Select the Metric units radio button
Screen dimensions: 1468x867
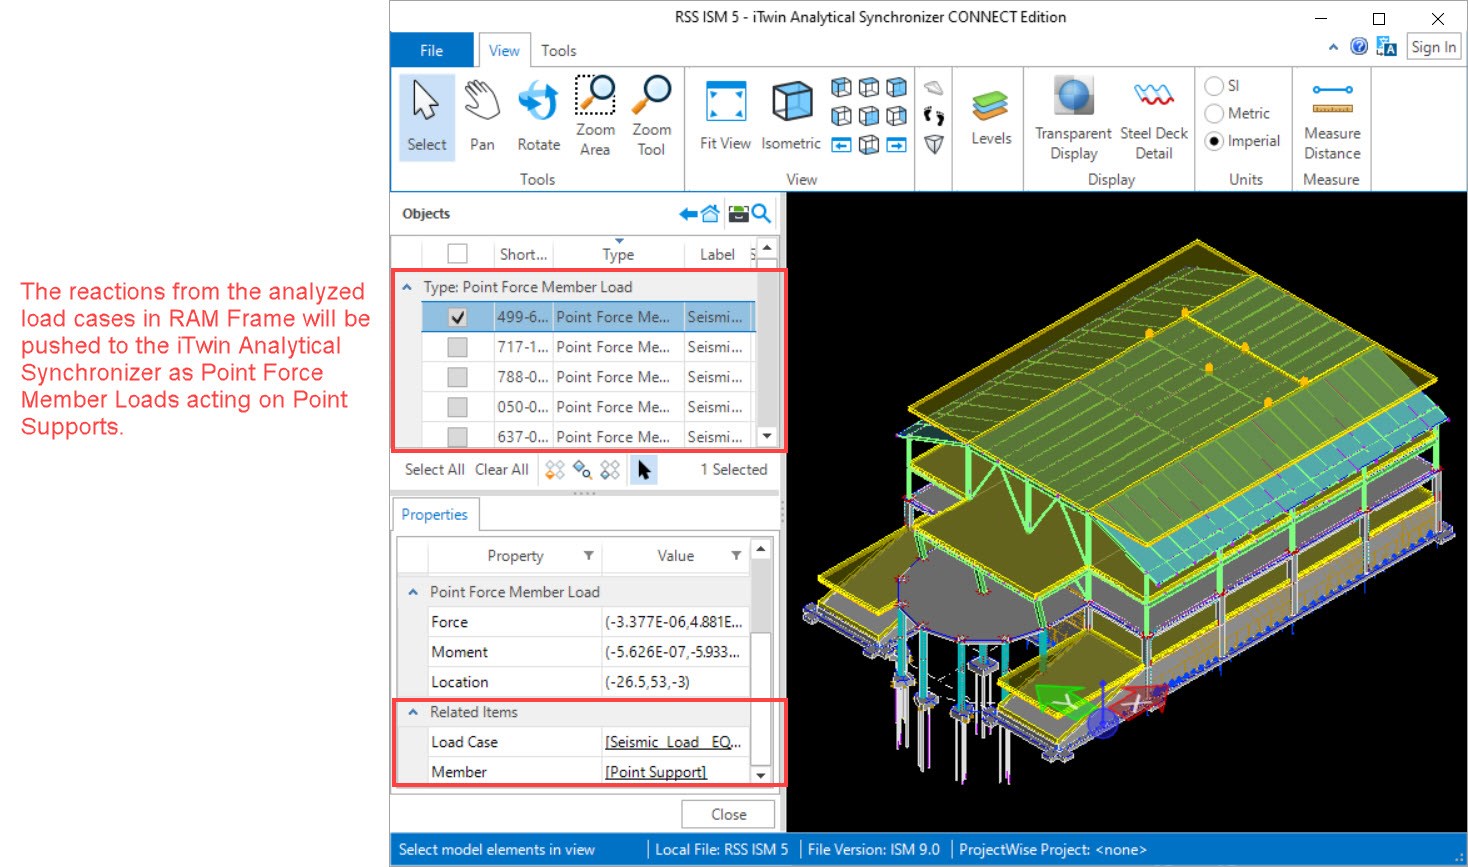click(x=1215, y=114)
